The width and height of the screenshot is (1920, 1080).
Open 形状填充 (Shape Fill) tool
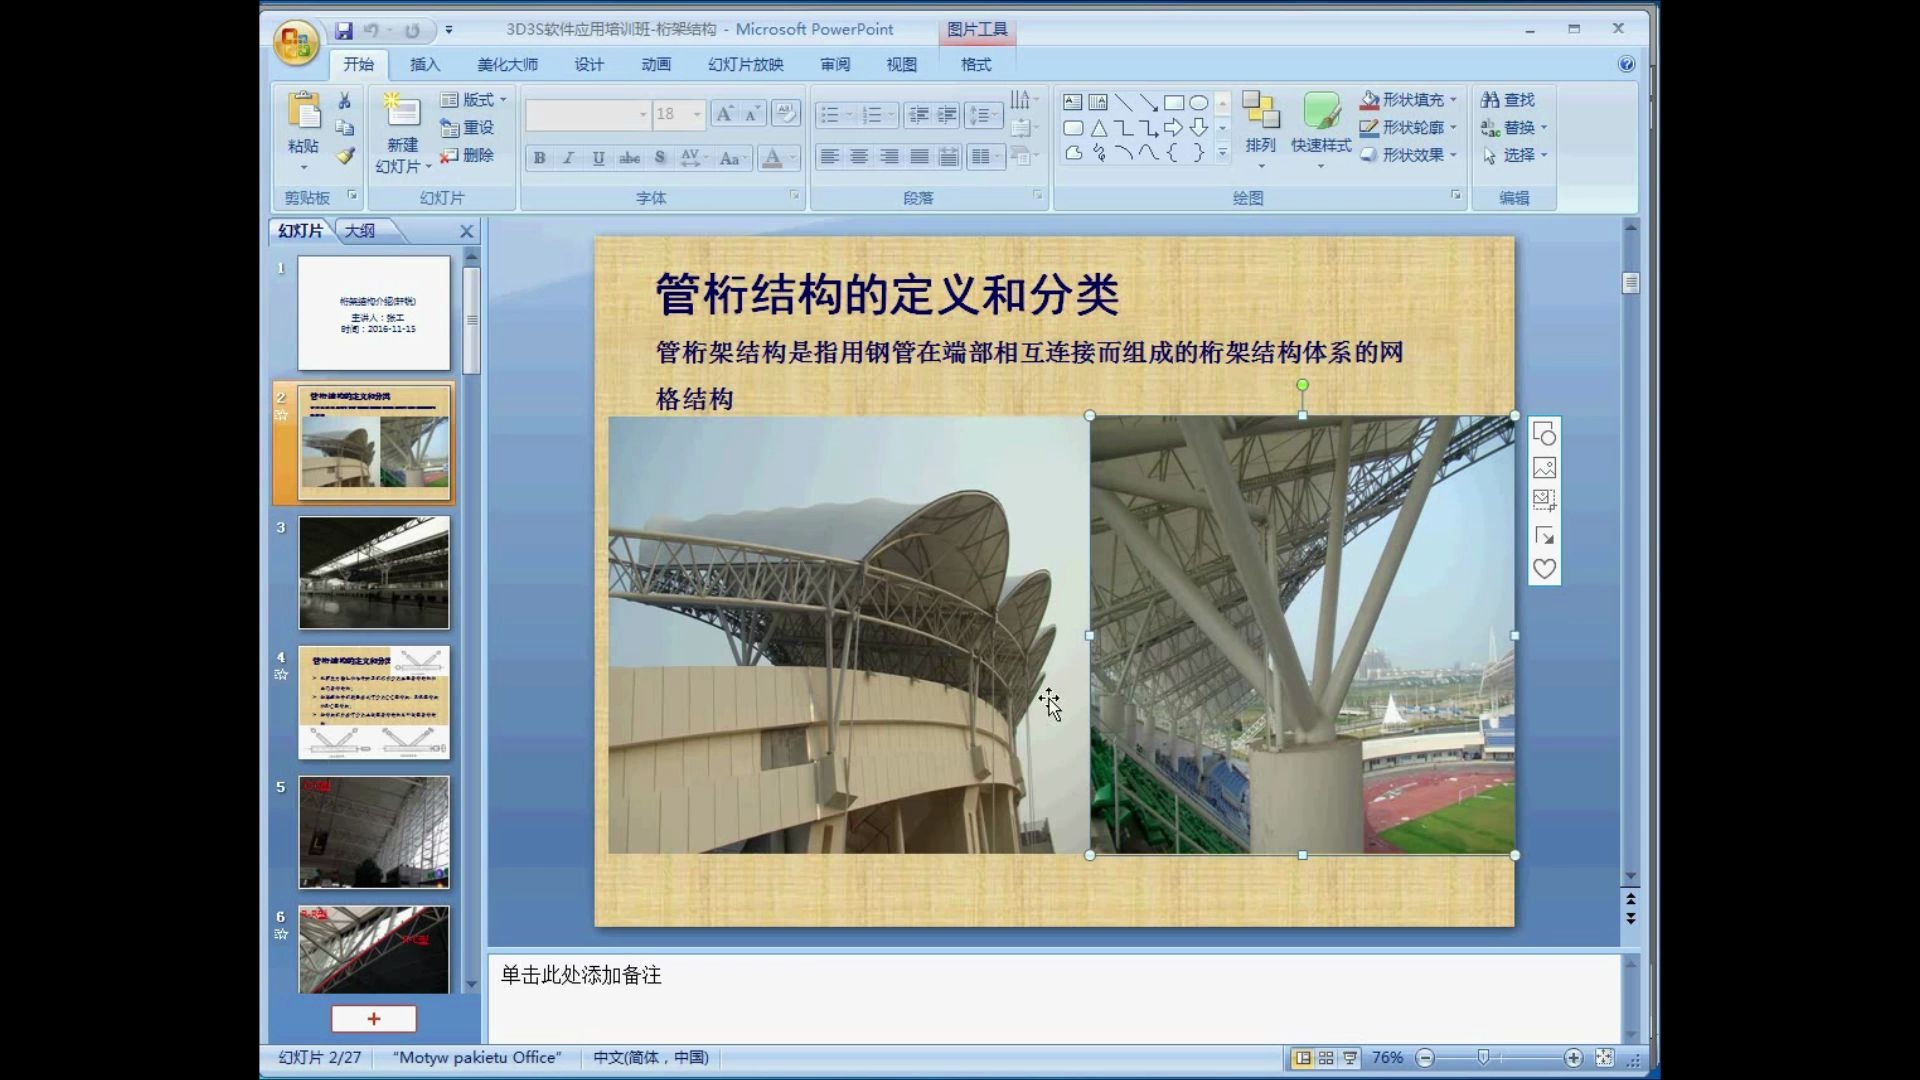click(1407, 100)
